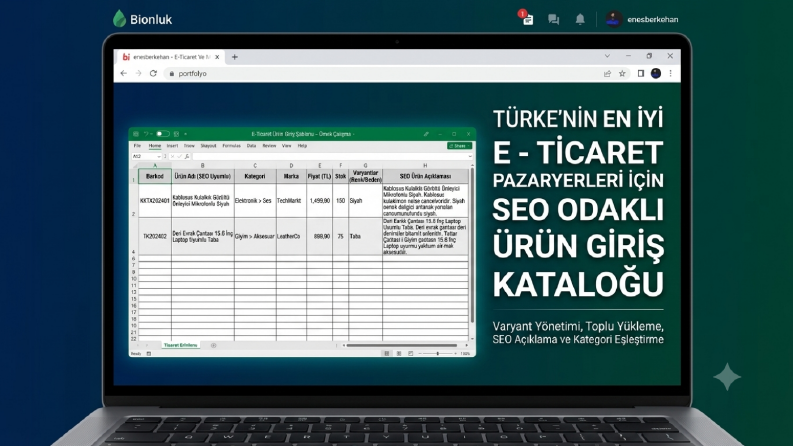Open the browser tab search chevron
This screenshot has height=446, width=793.
point(607,56)
